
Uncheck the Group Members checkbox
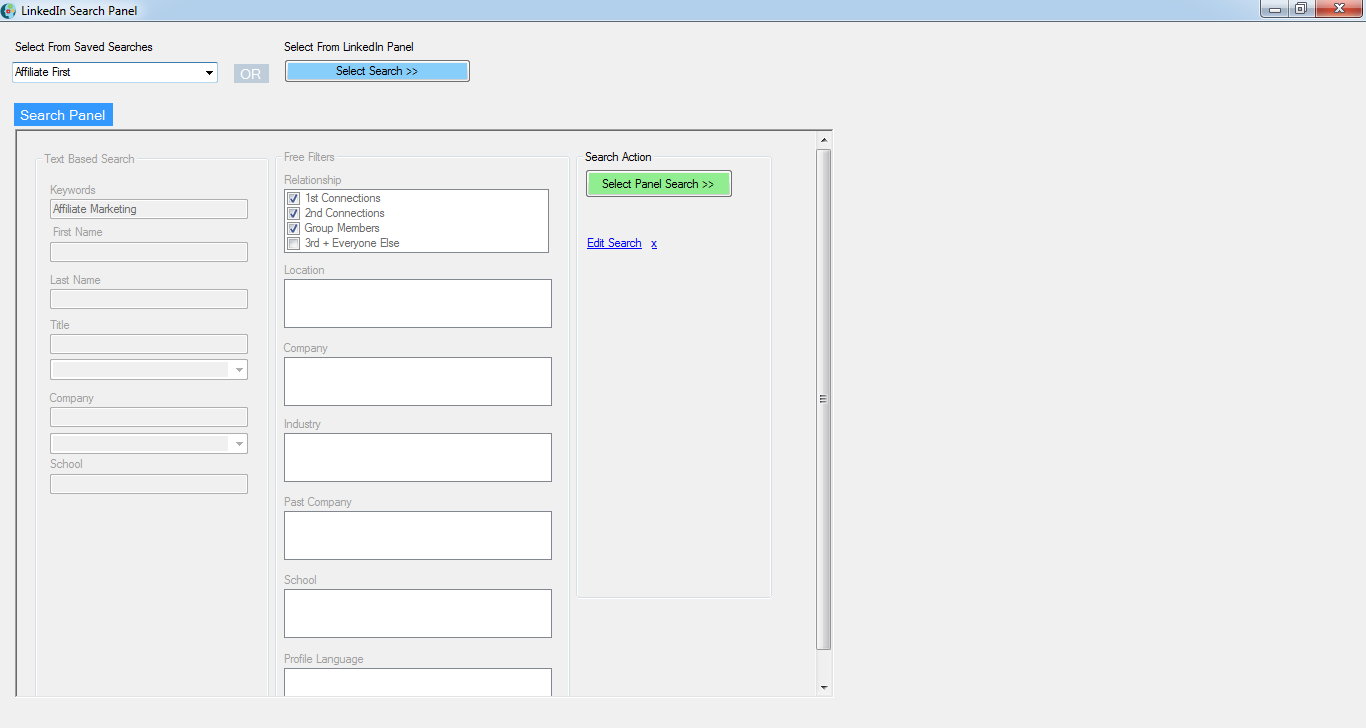[x=294, y=228]
